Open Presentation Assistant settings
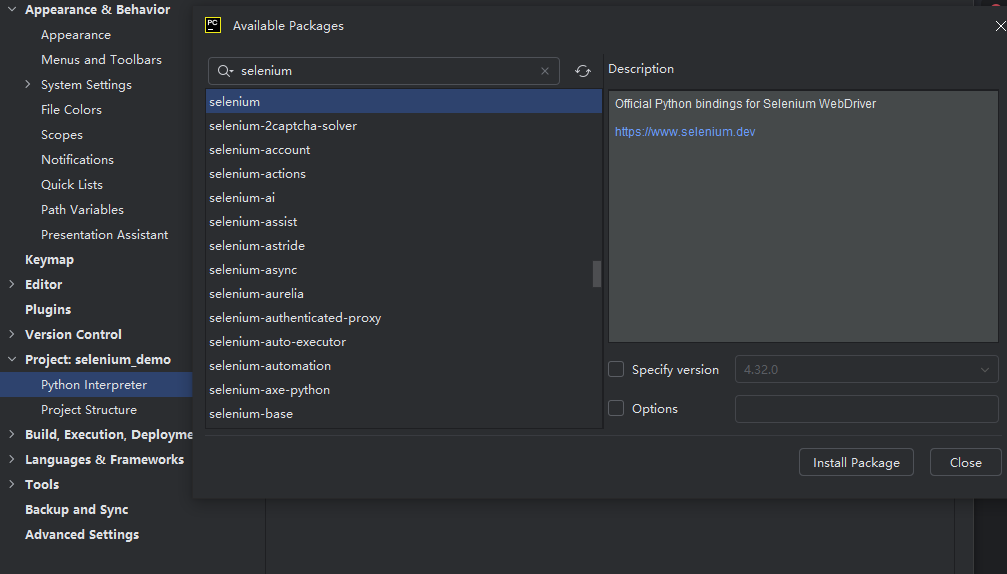This screenshot has width=1007, height=574. click(105, 234)
